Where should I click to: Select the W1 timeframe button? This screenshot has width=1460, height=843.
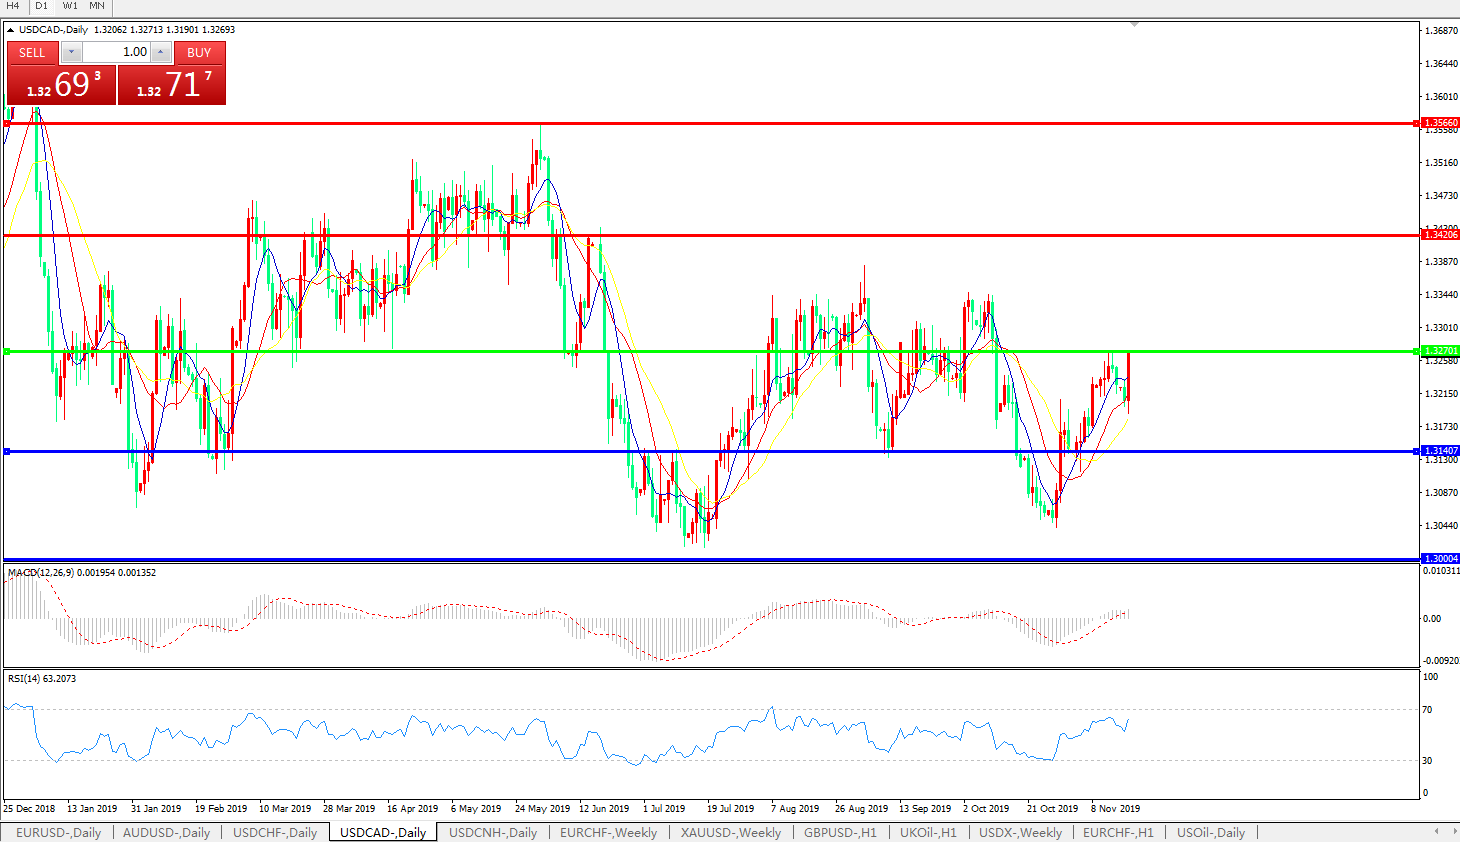[x=70, y=6]
